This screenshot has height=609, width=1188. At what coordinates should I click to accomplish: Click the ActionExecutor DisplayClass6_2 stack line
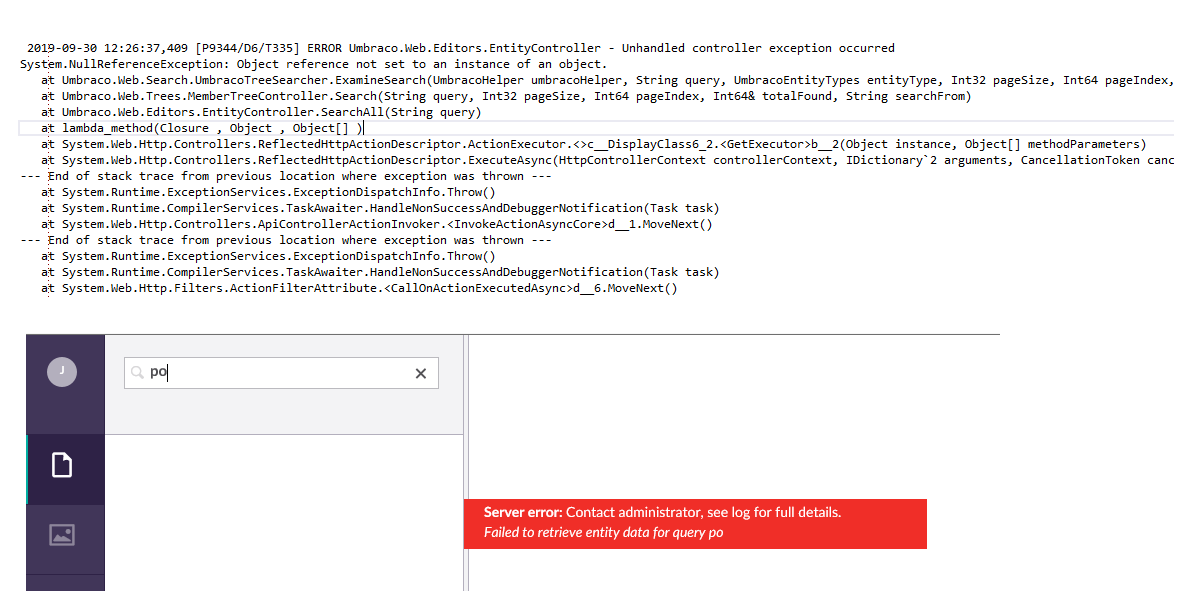click(594, 144)
